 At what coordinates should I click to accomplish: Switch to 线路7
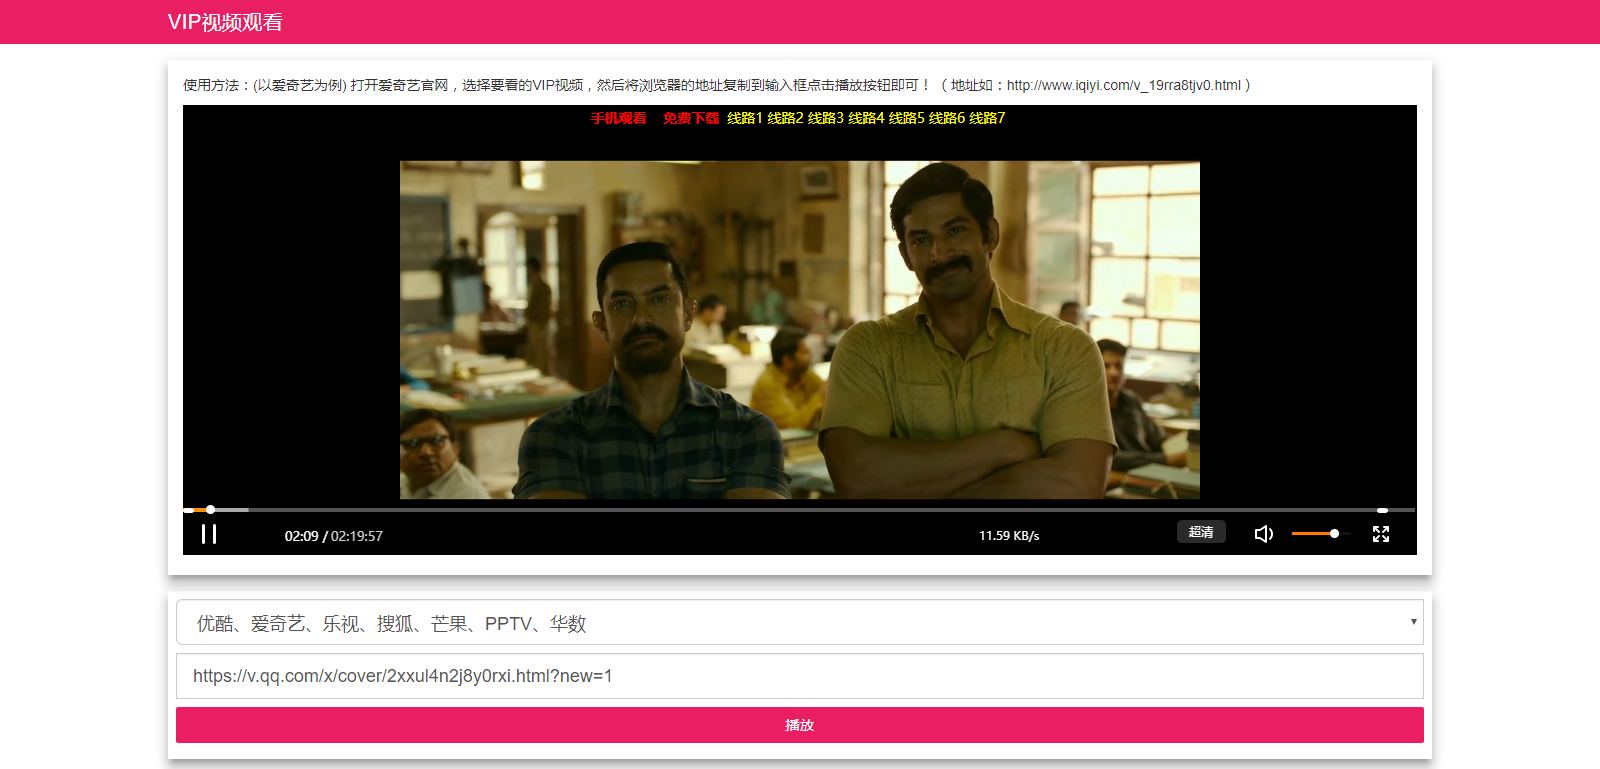(x=987, y=118)
